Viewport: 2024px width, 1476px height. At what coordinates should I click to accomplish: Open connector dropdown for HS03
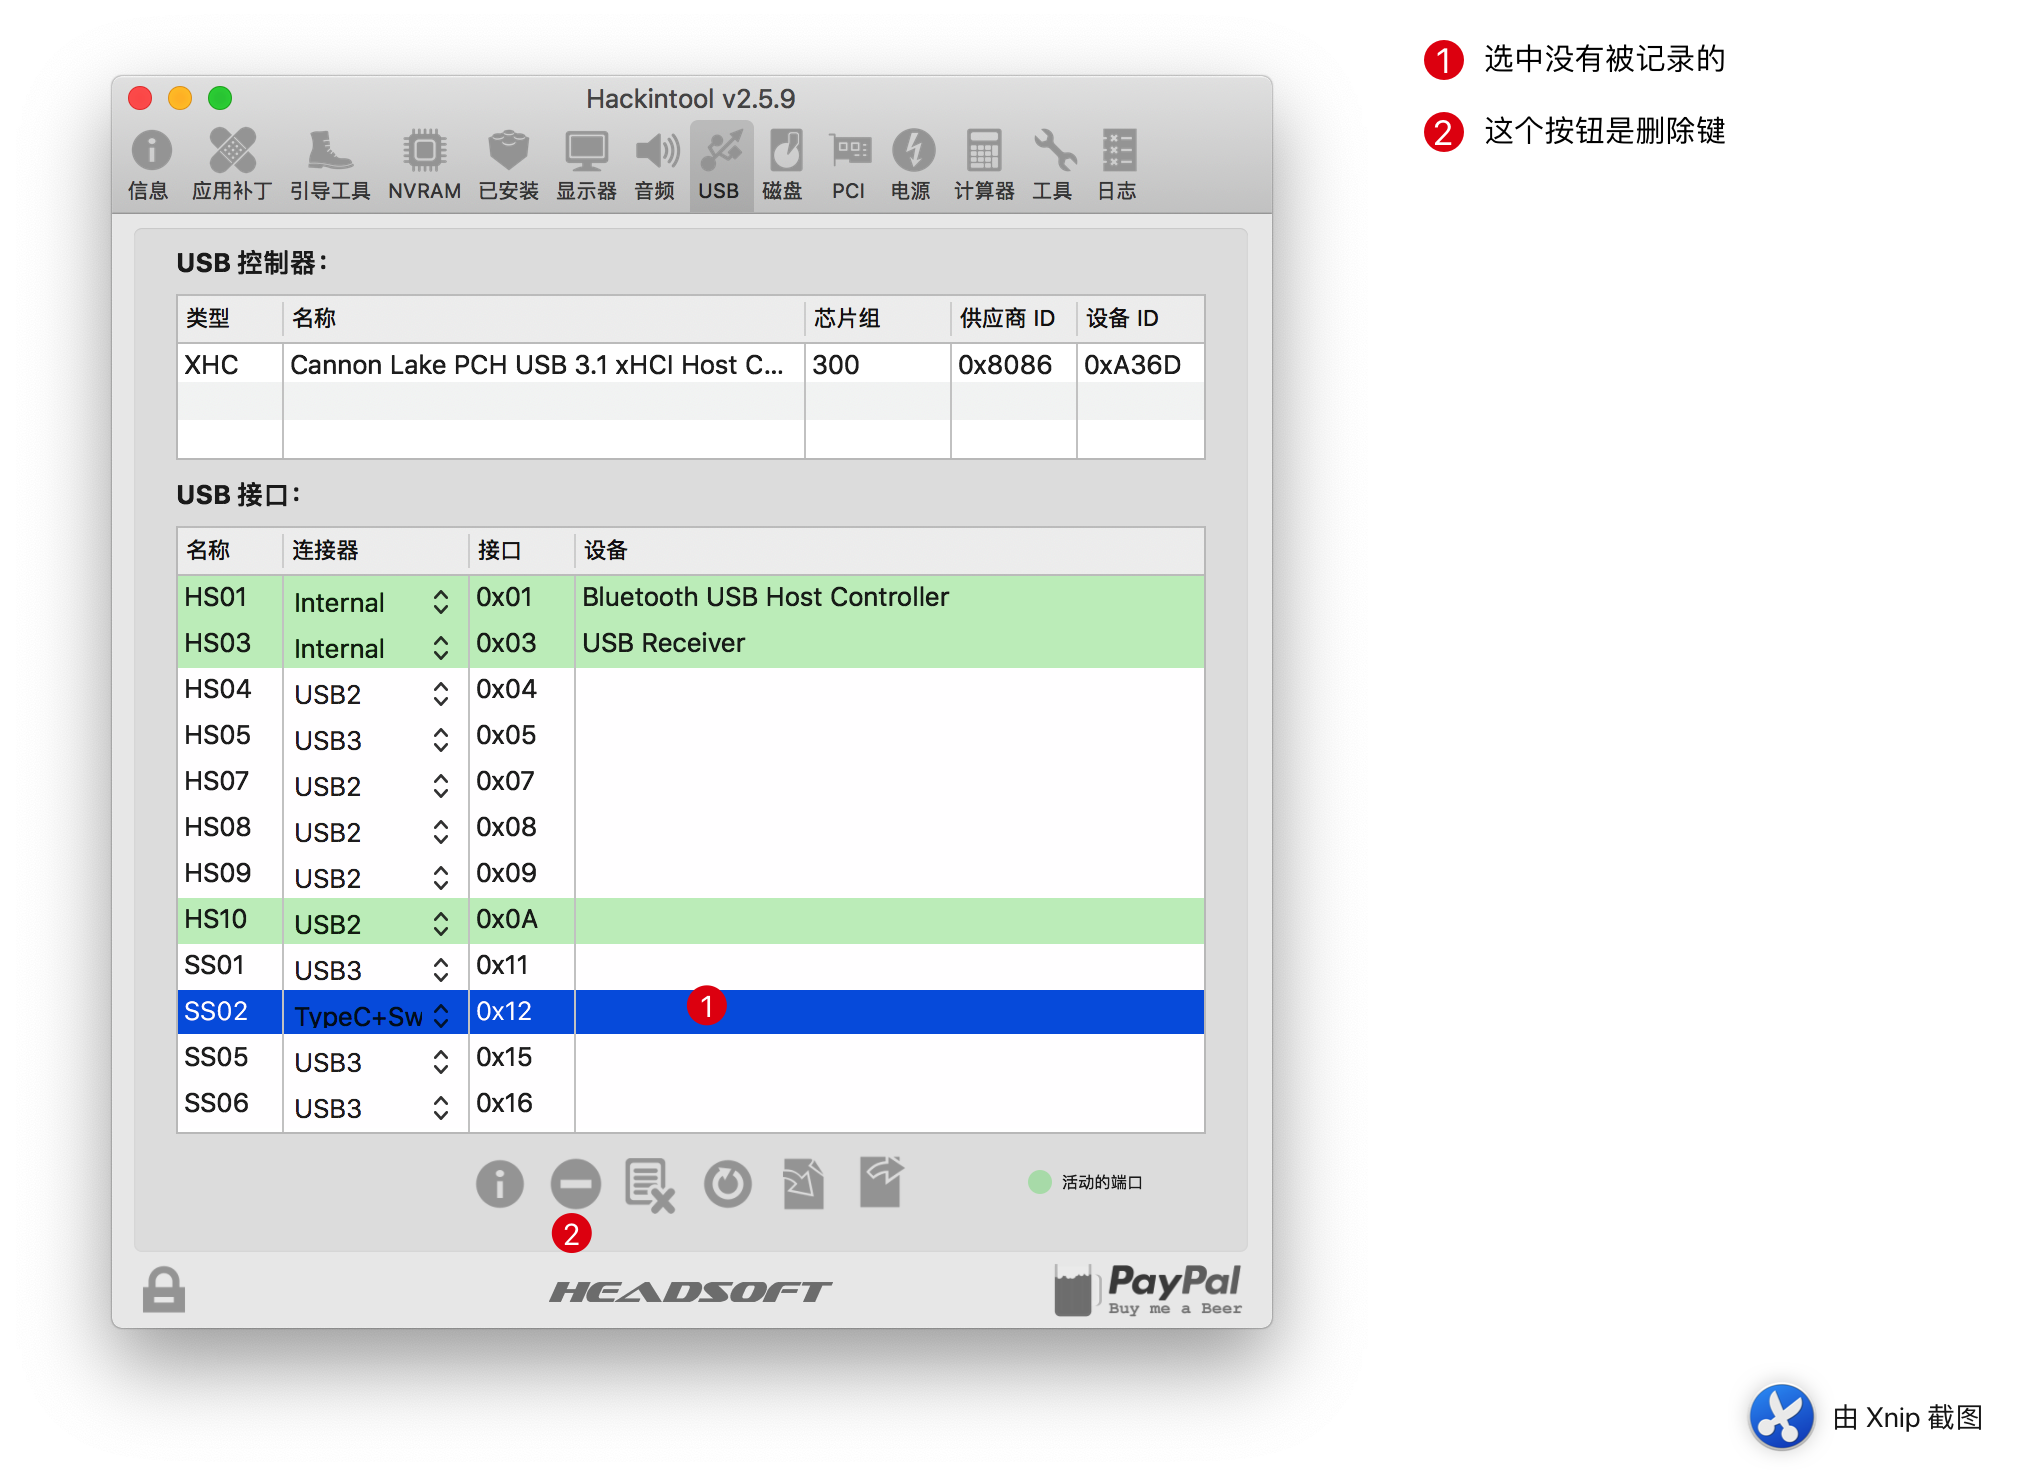pos(372,648)
